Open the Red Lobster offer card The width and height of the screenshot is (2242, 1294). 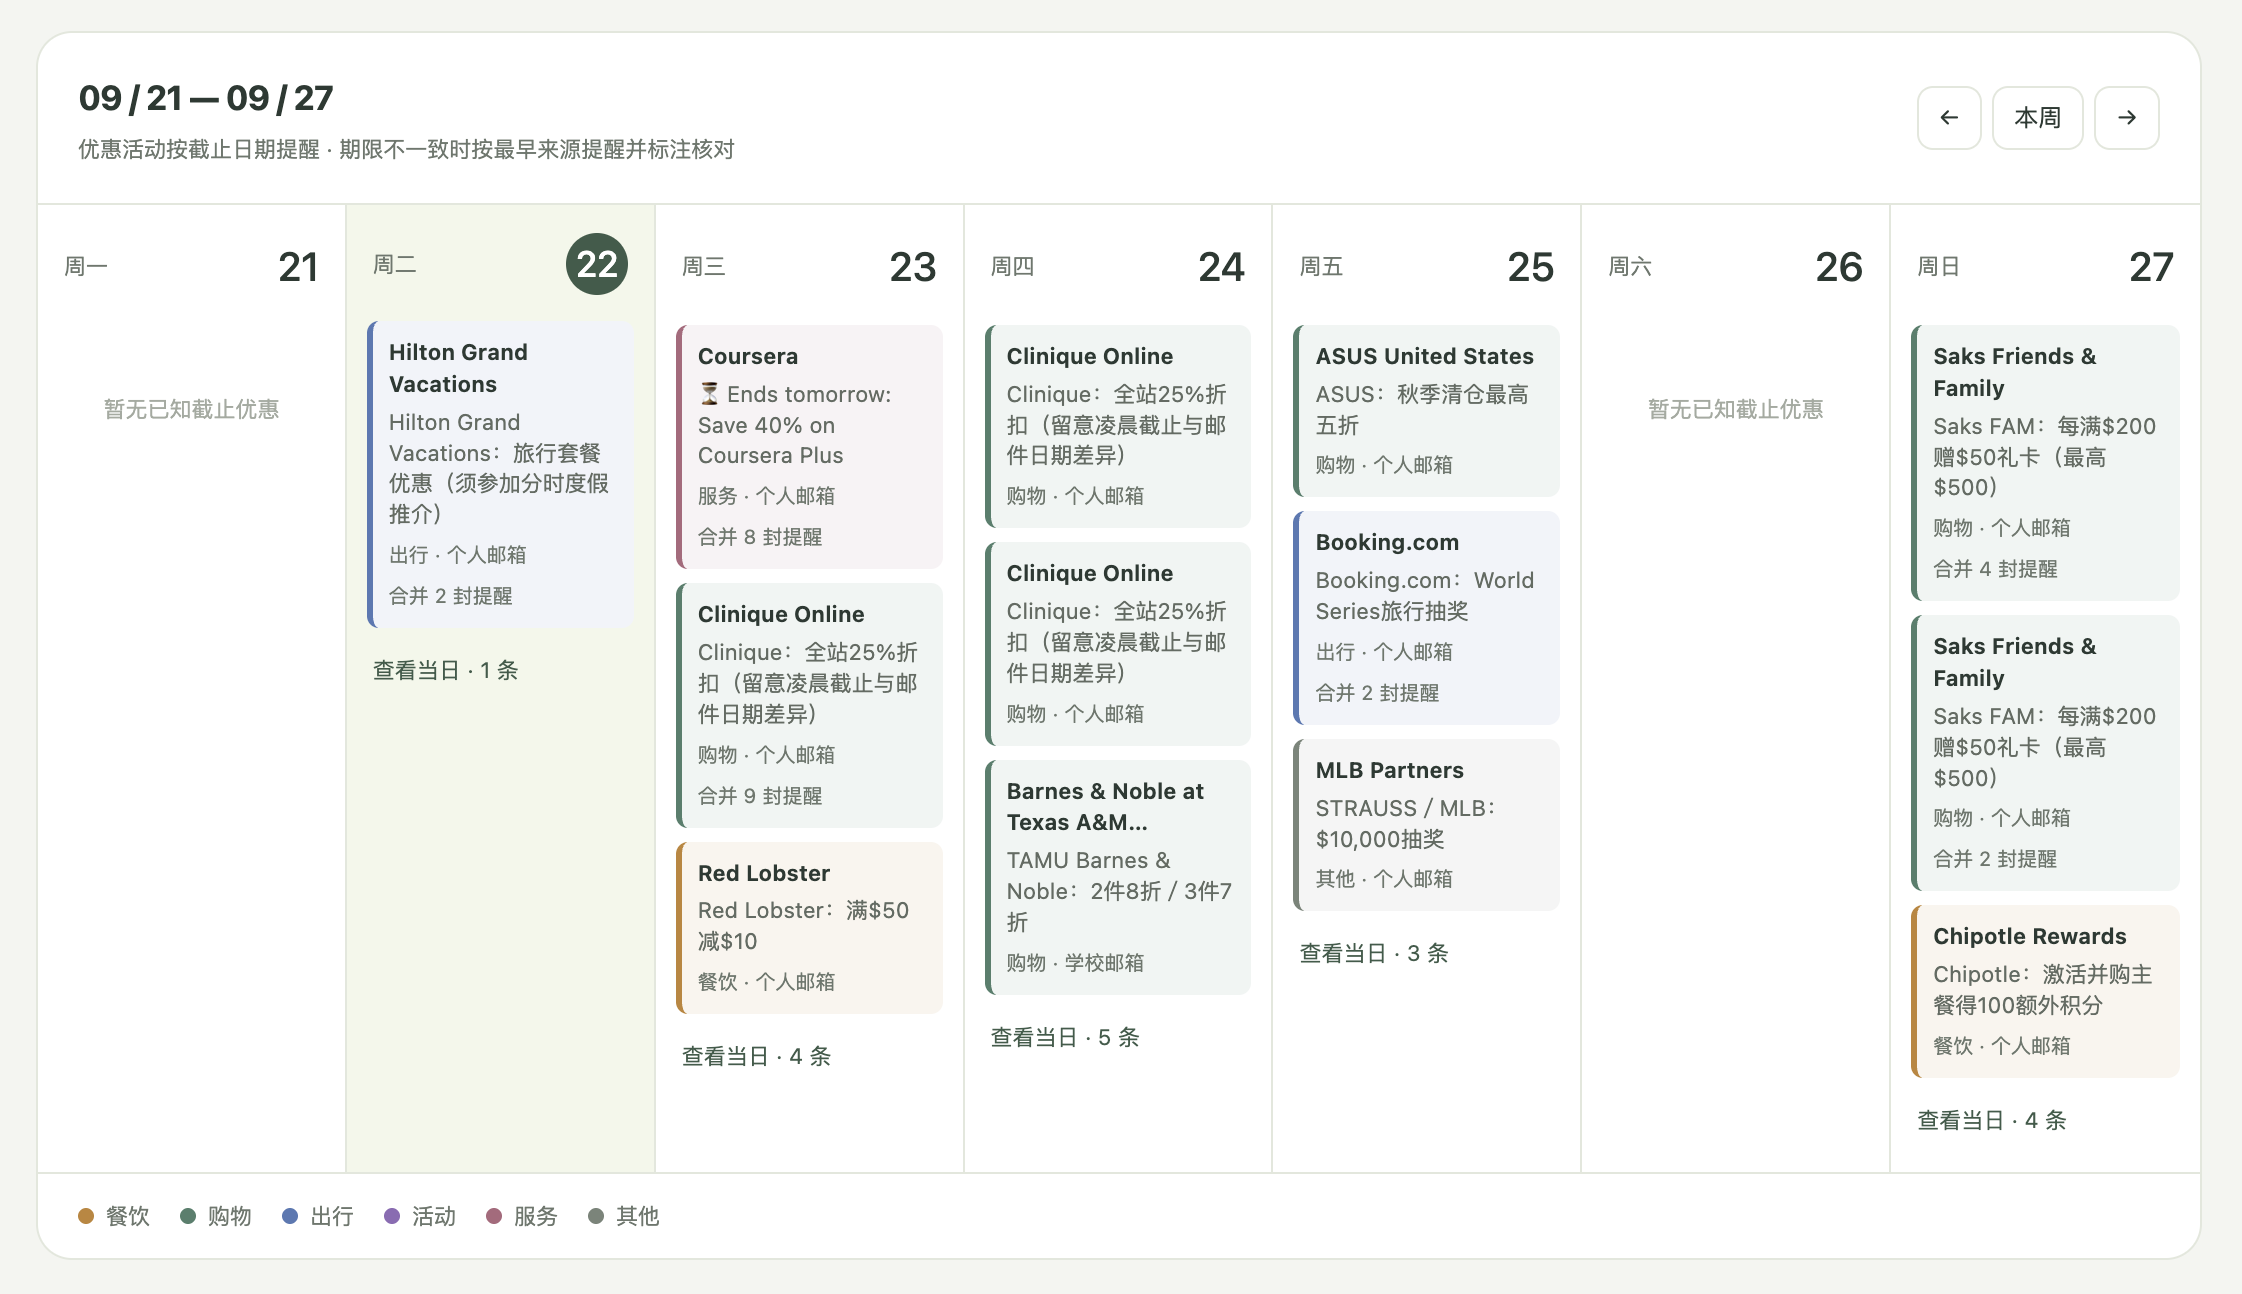[809, 927]
